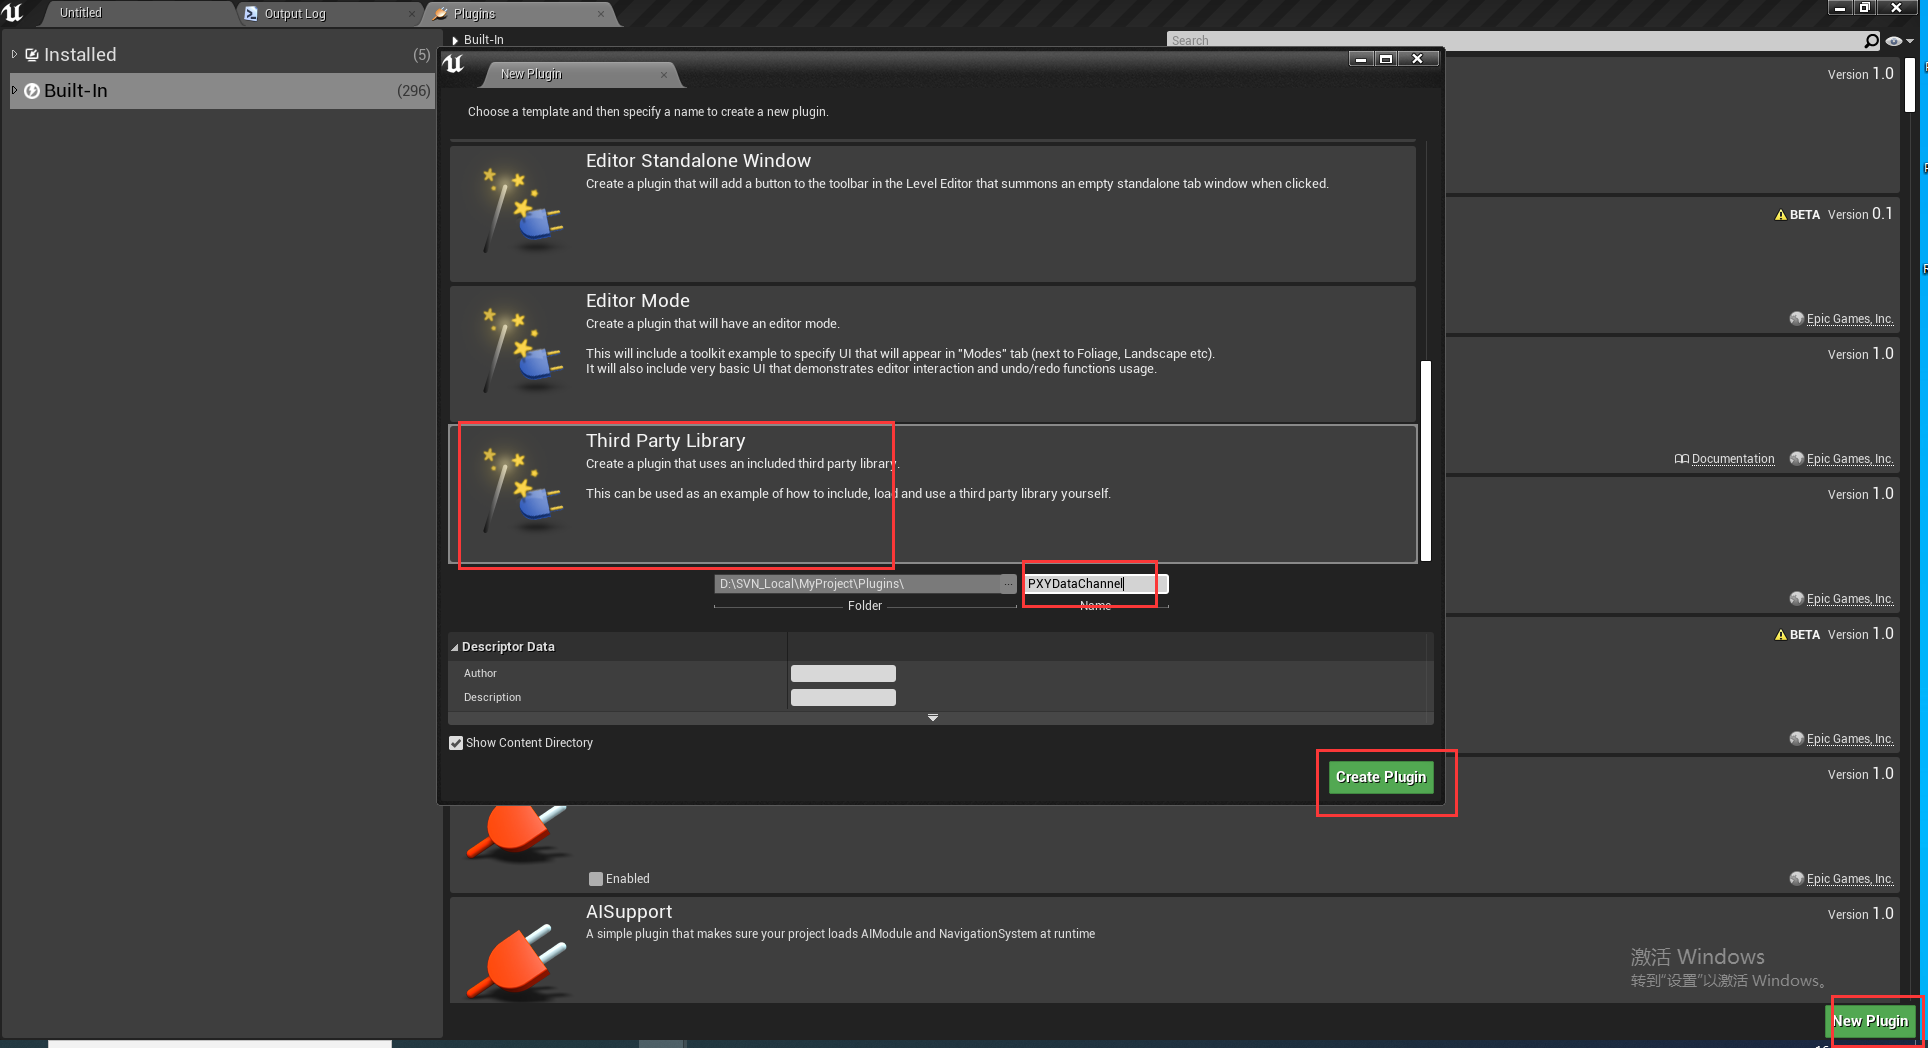
Task: Close the New Plugin tab
Action: click(664, 75)
